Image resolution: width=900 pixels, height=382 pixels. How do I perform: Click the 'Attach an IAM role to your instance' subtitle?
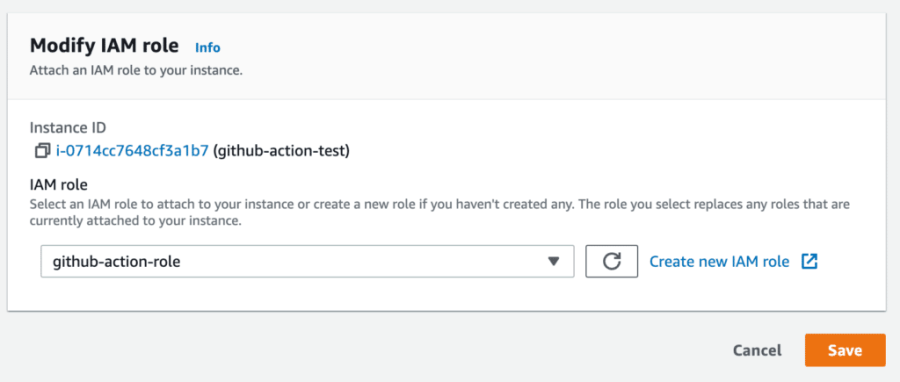point(136,73)
